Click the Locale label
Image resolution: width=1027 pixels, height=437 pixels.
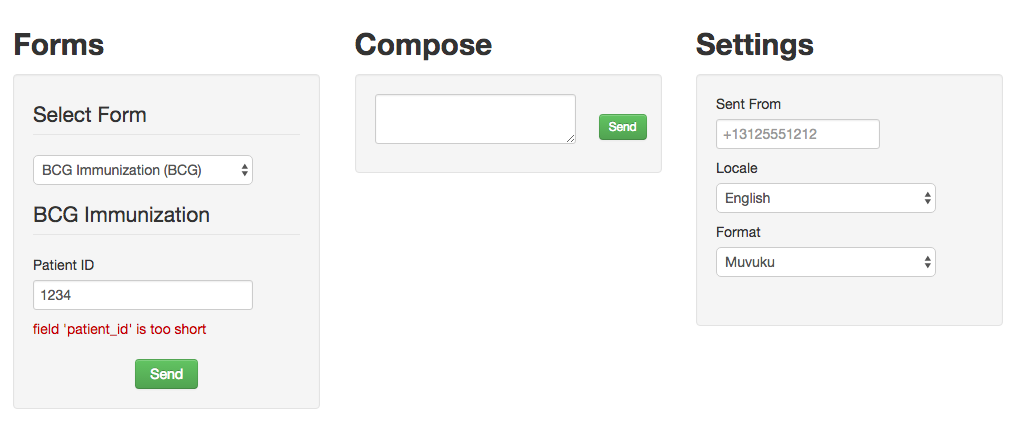click(x=736, y=168)
